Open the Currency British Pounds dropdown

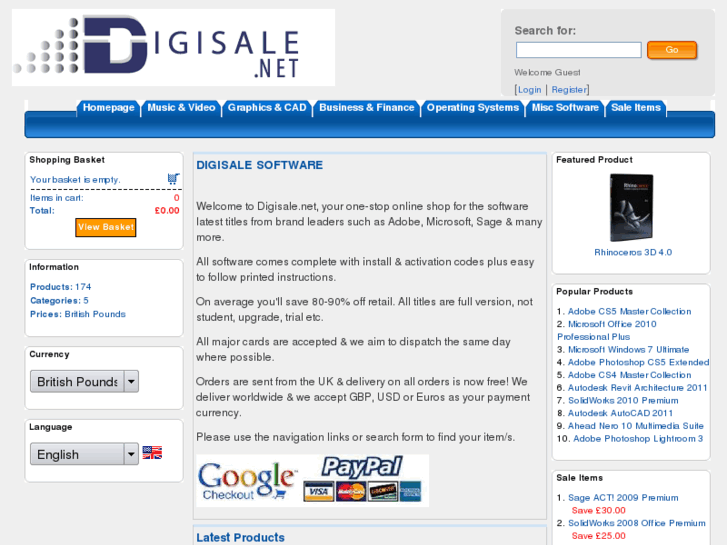(x=84, y=381)
